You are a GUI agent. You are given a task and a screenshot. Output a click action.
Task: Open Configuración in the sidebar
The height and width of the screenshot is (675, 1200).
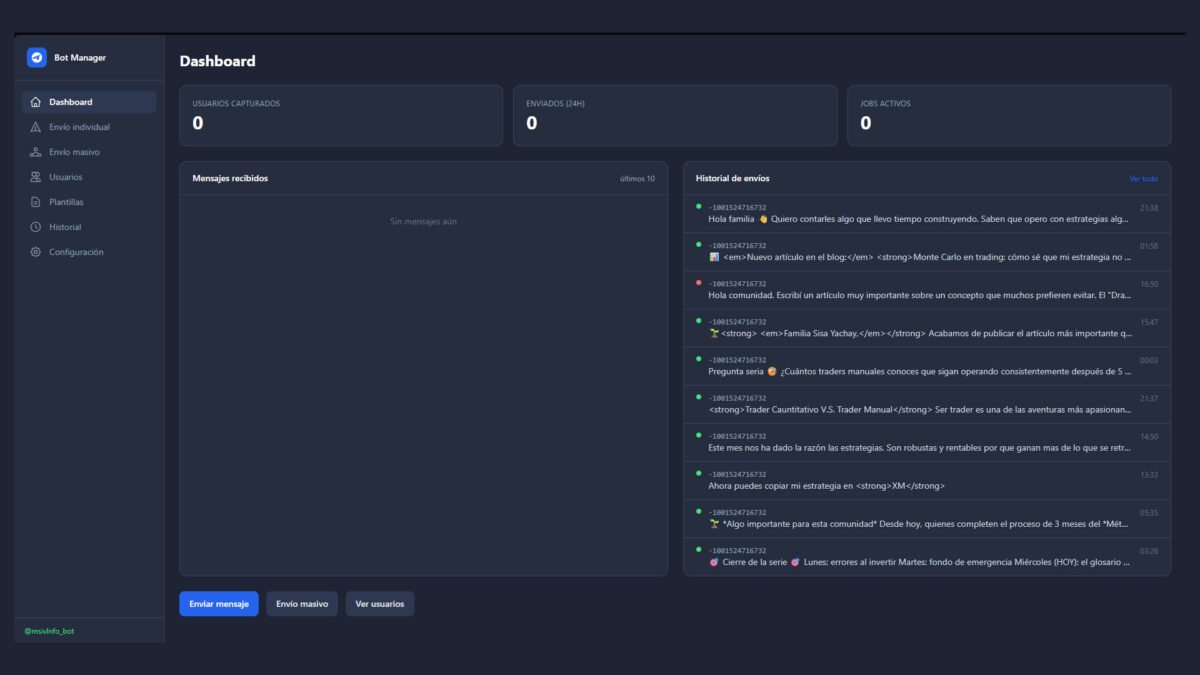coord(89,252)
